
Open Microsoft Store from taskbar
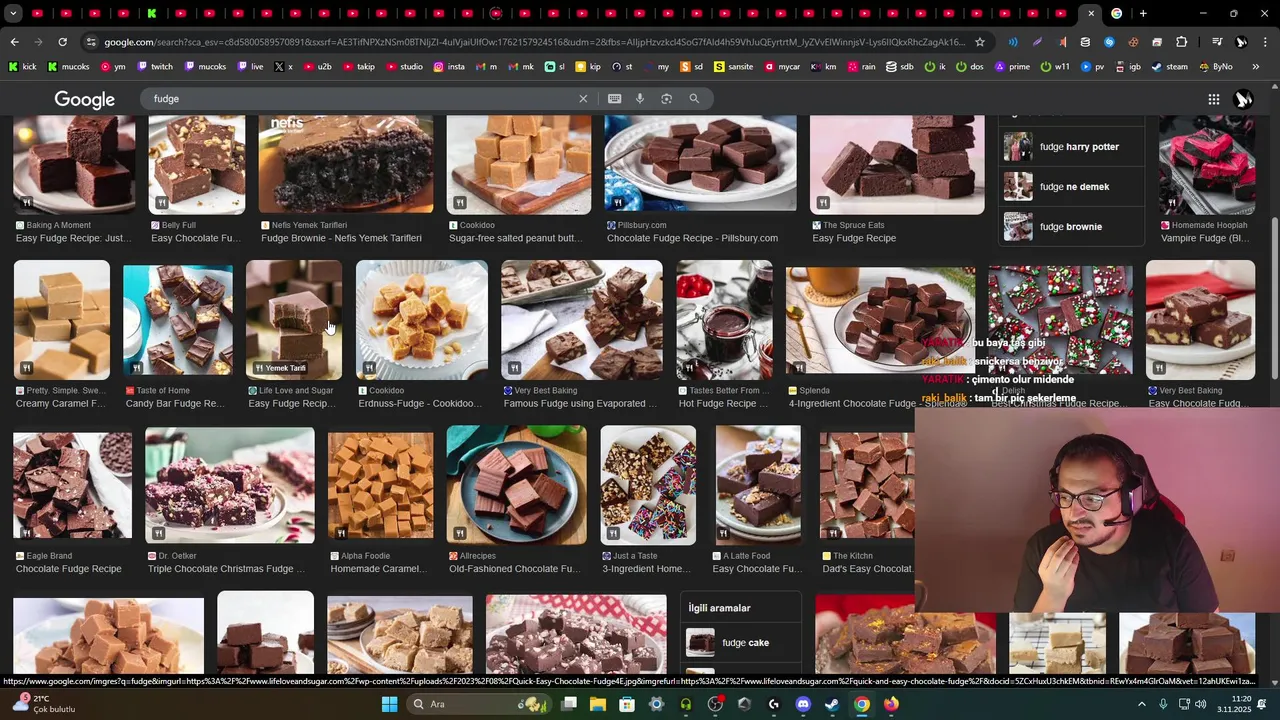point(627,704)
